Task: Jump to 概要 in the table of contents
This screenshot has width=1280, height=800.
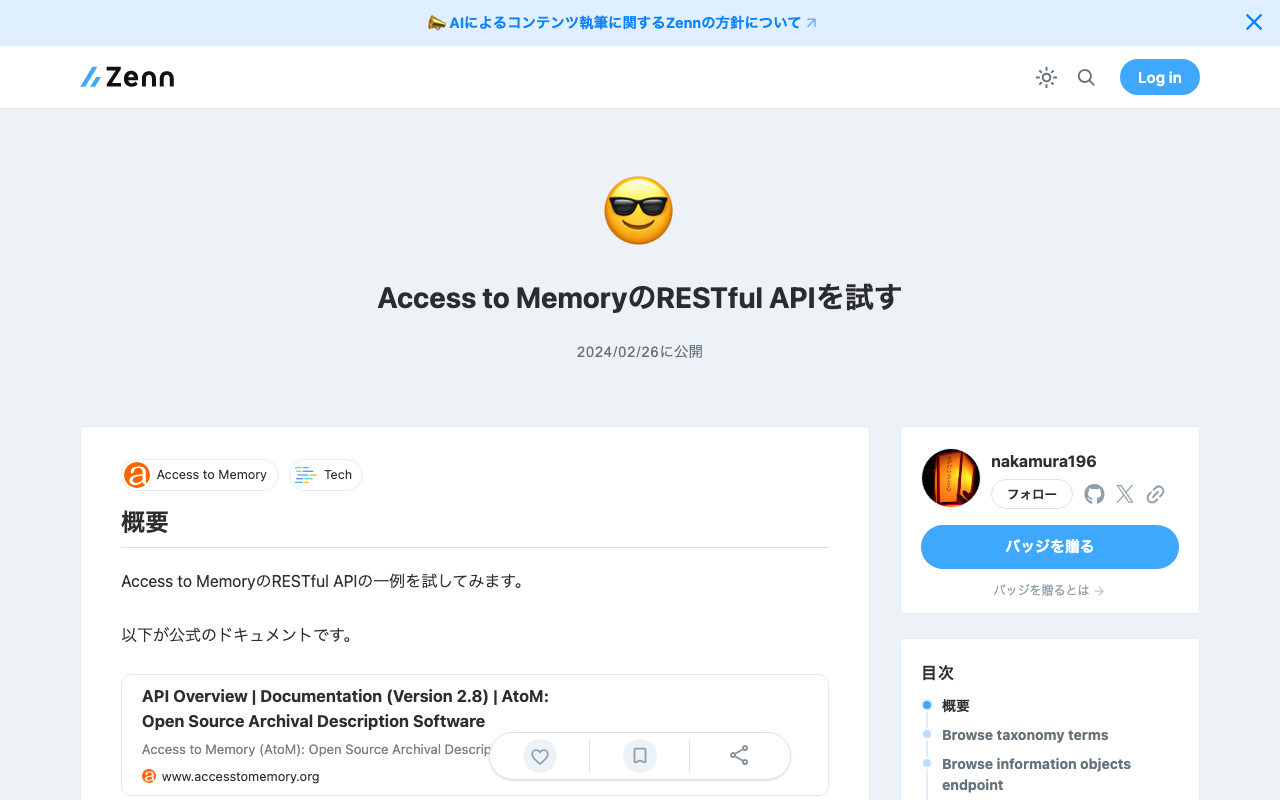Action: [955, 705]
